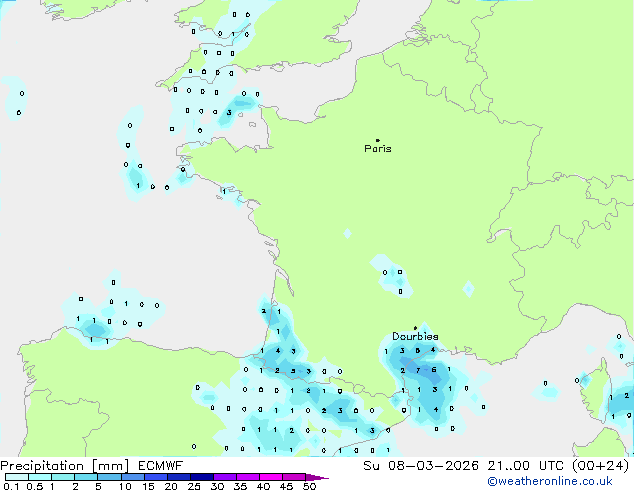Pick the 25–30 mm dark blue legend swatch
Viewport: 634px width, 490px height.
coord(202,477)
